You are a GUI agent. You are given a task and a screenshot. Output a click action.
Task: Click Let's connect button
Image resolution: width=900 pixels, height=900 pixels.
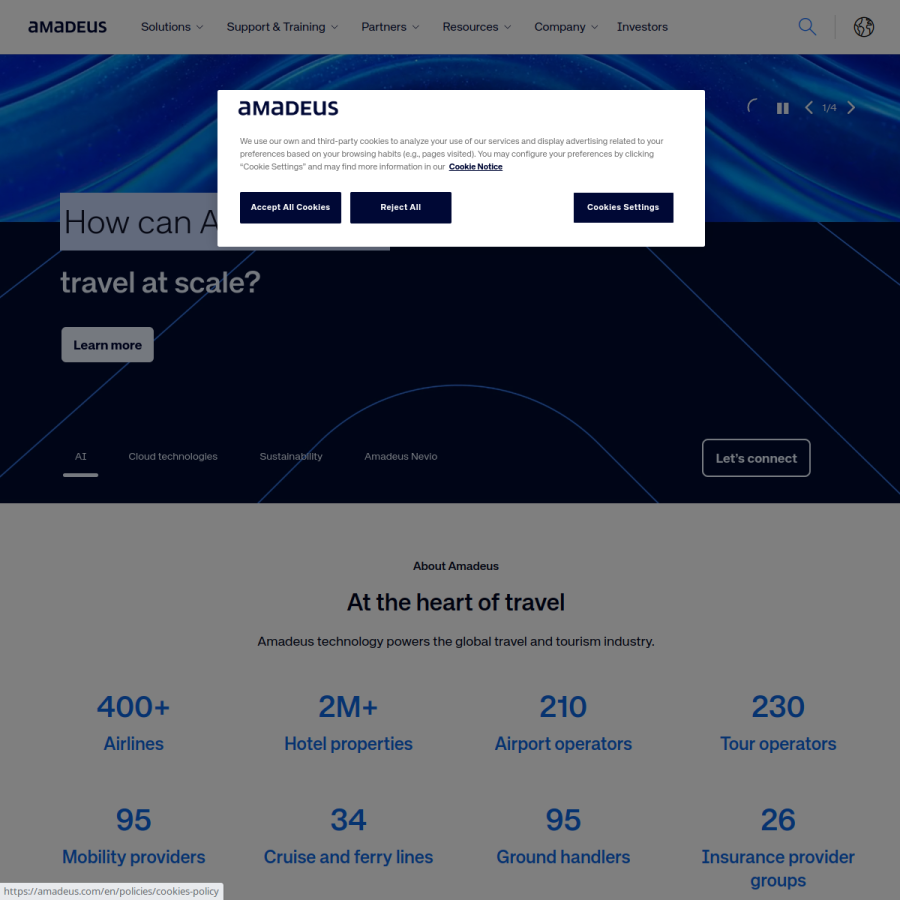click(756, 458)
